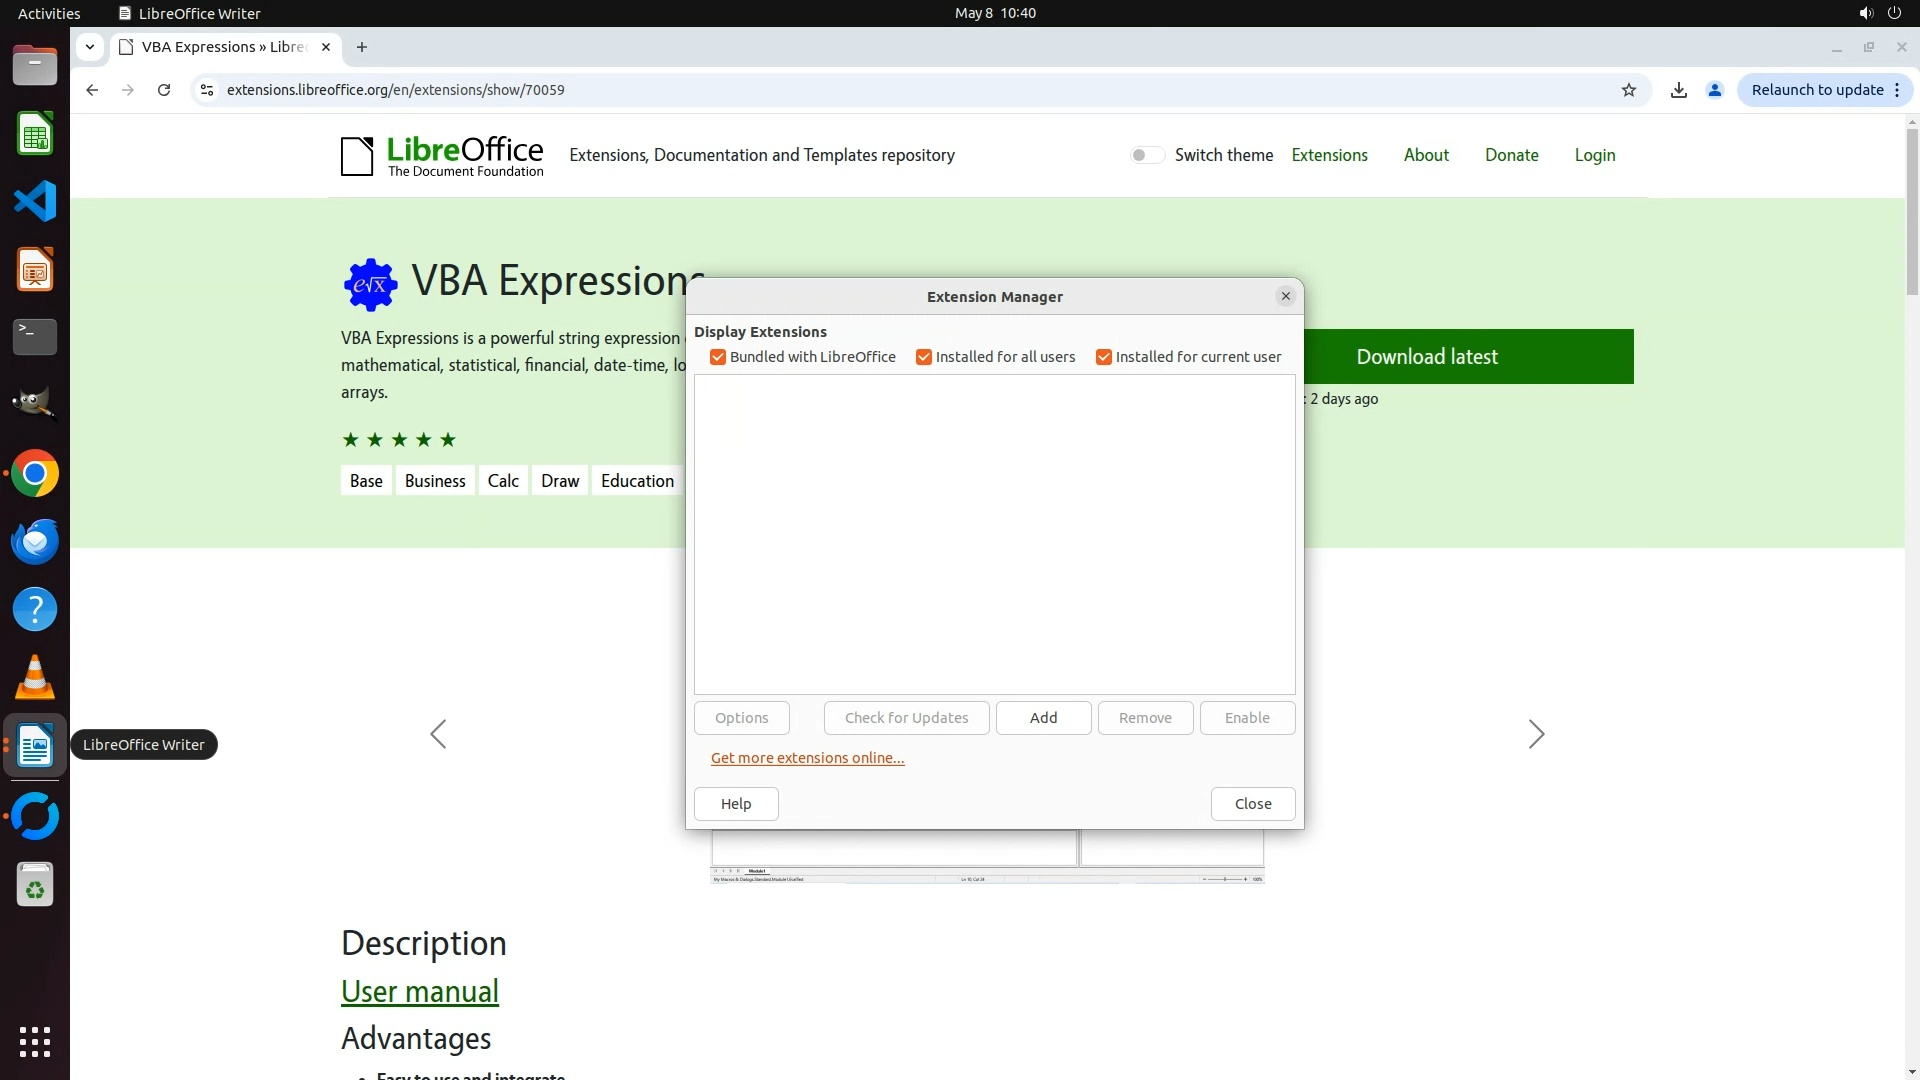Toggle Installed for current user checkbox
Viewport: 1920px width, 1080px height.
1104,357
